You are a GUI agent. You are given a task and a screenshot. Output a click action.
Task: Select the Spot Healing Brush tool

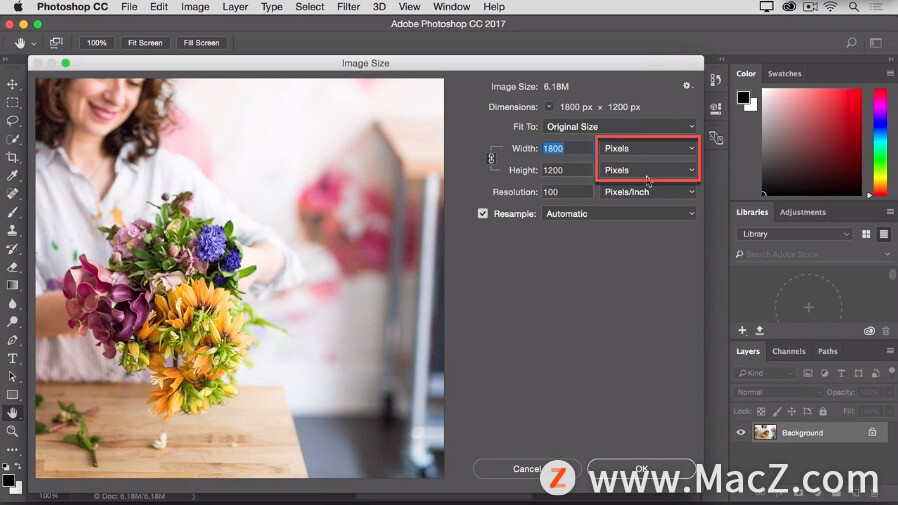(12, 194)
